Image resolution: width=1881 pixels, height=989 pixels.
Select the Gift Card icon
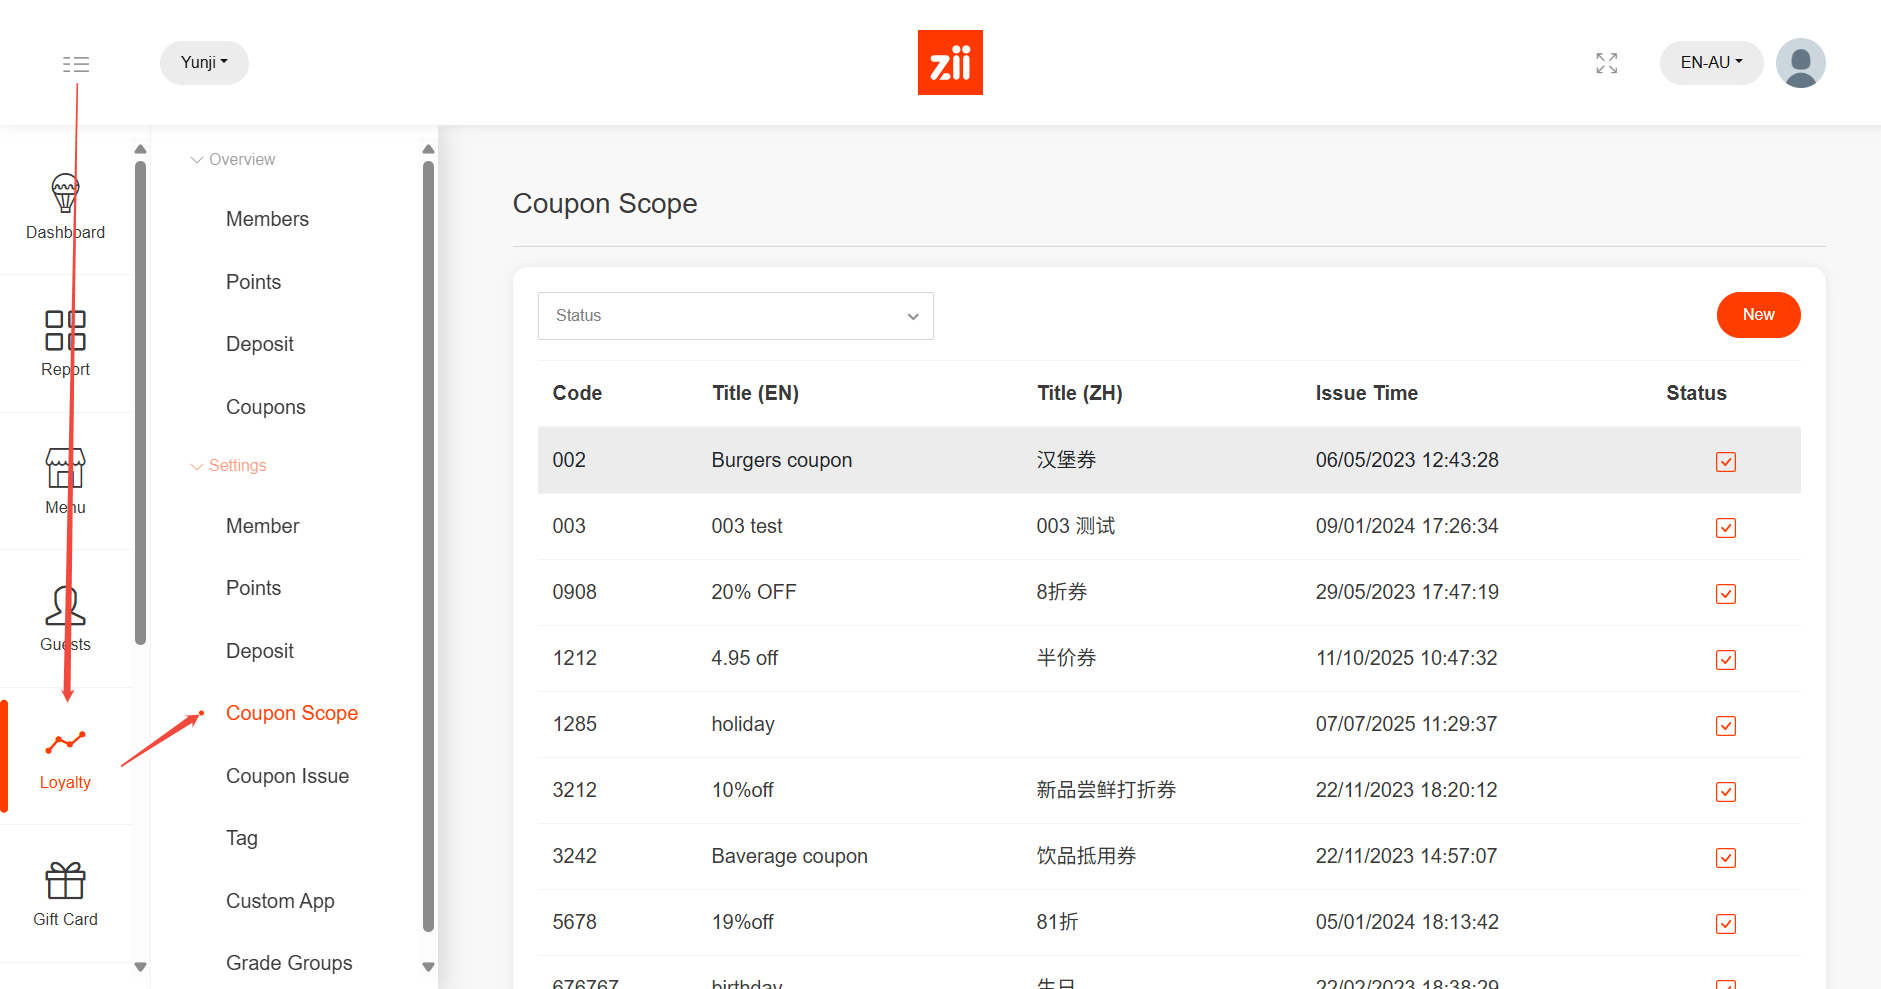click(x=65, y=881)
